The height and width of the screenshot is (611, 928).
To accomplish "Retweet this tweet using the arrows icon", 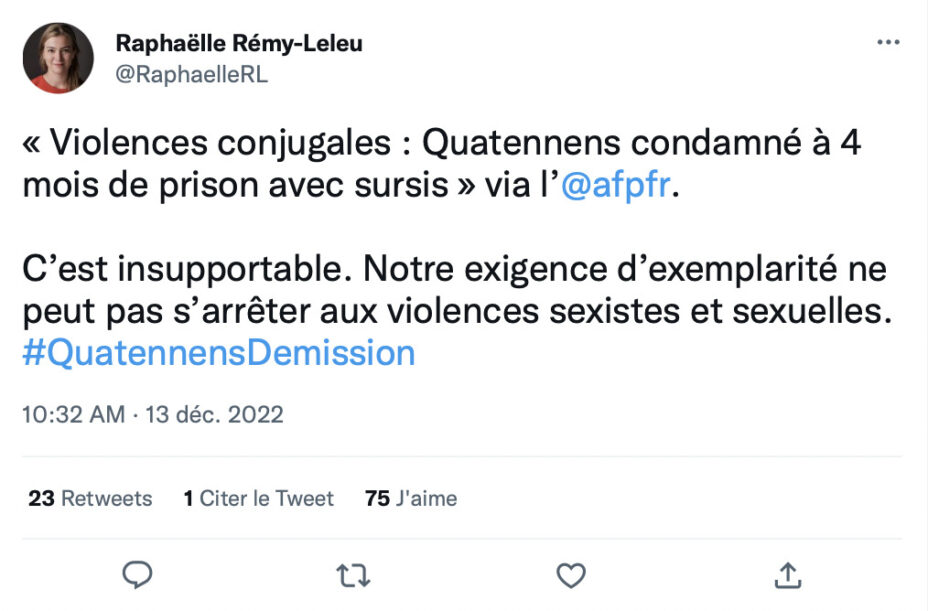I will [x=352, y=574].
